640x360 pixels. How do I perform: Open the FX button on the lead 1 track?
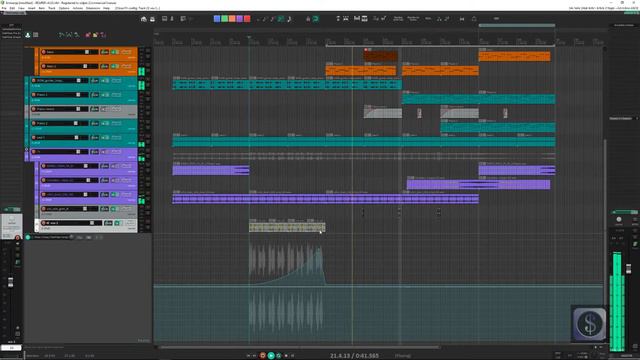click(95, 138)
